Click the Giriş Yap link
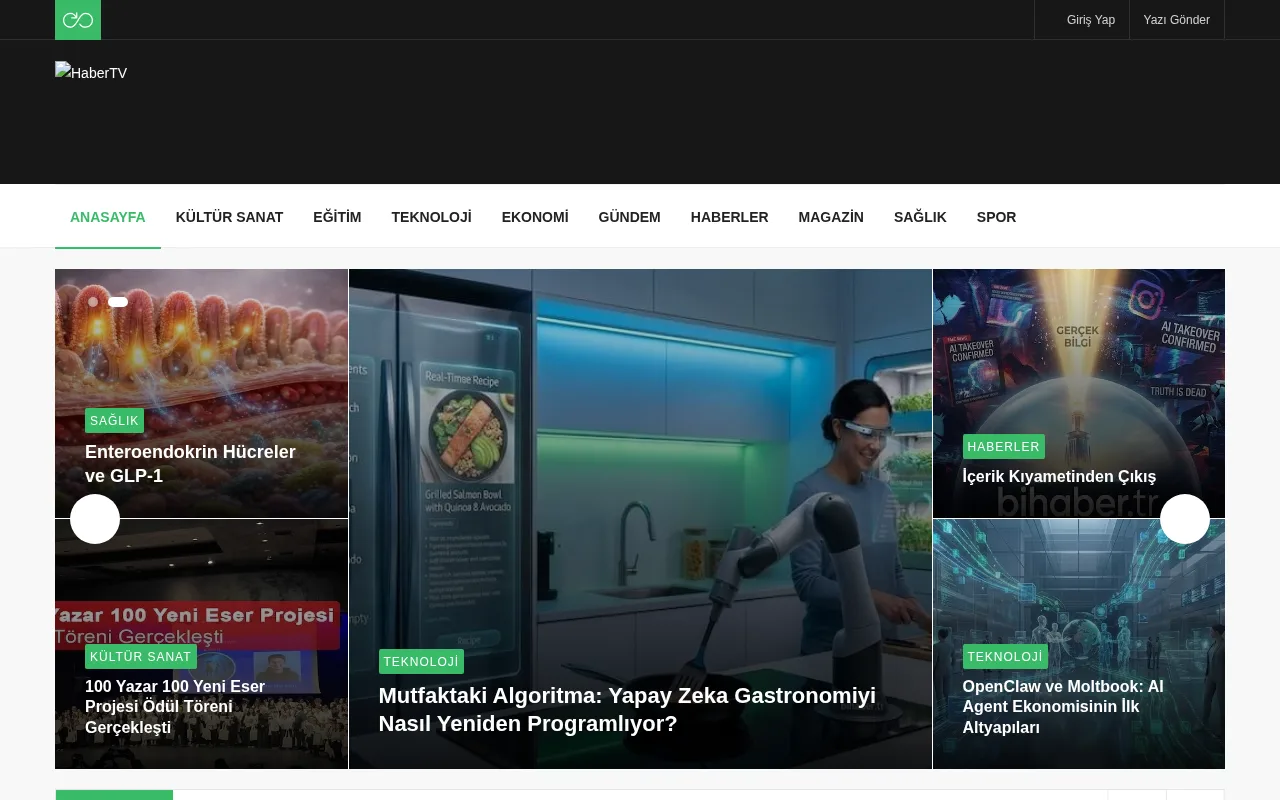The height and width of the screenshot is (800, 1280). pos(1090,19)
